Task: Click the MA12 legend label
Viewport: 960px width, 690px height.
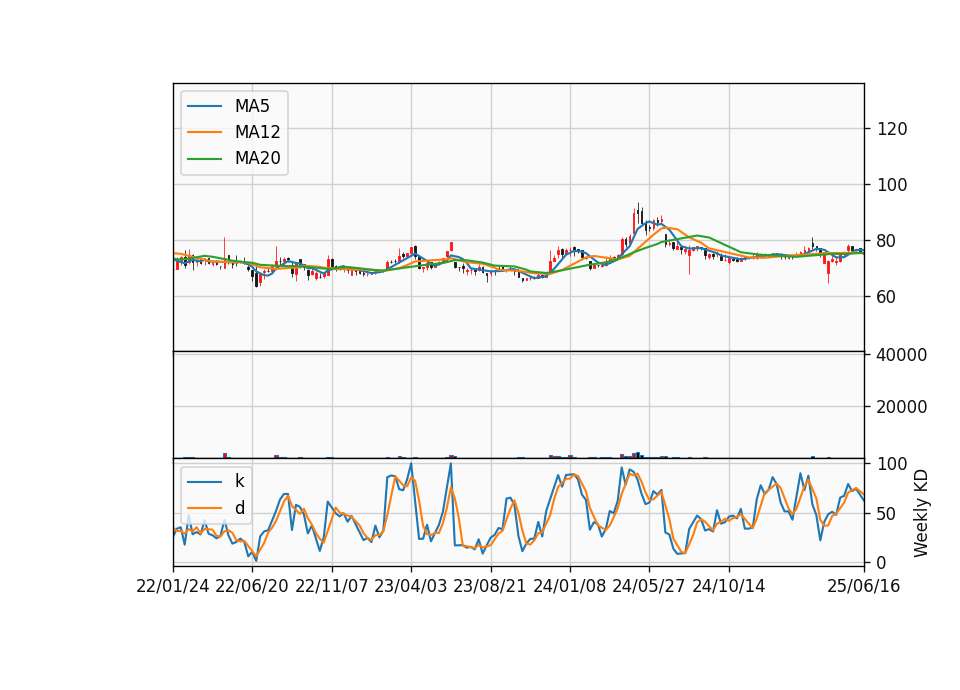Action: click(257, 132)
